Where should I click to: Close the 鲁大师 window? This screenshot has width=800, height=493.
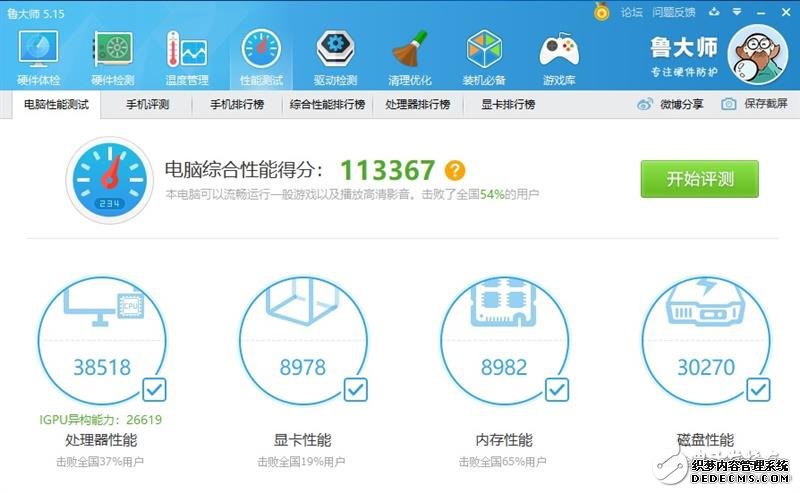pyautogui.click(x=786, y=12)
